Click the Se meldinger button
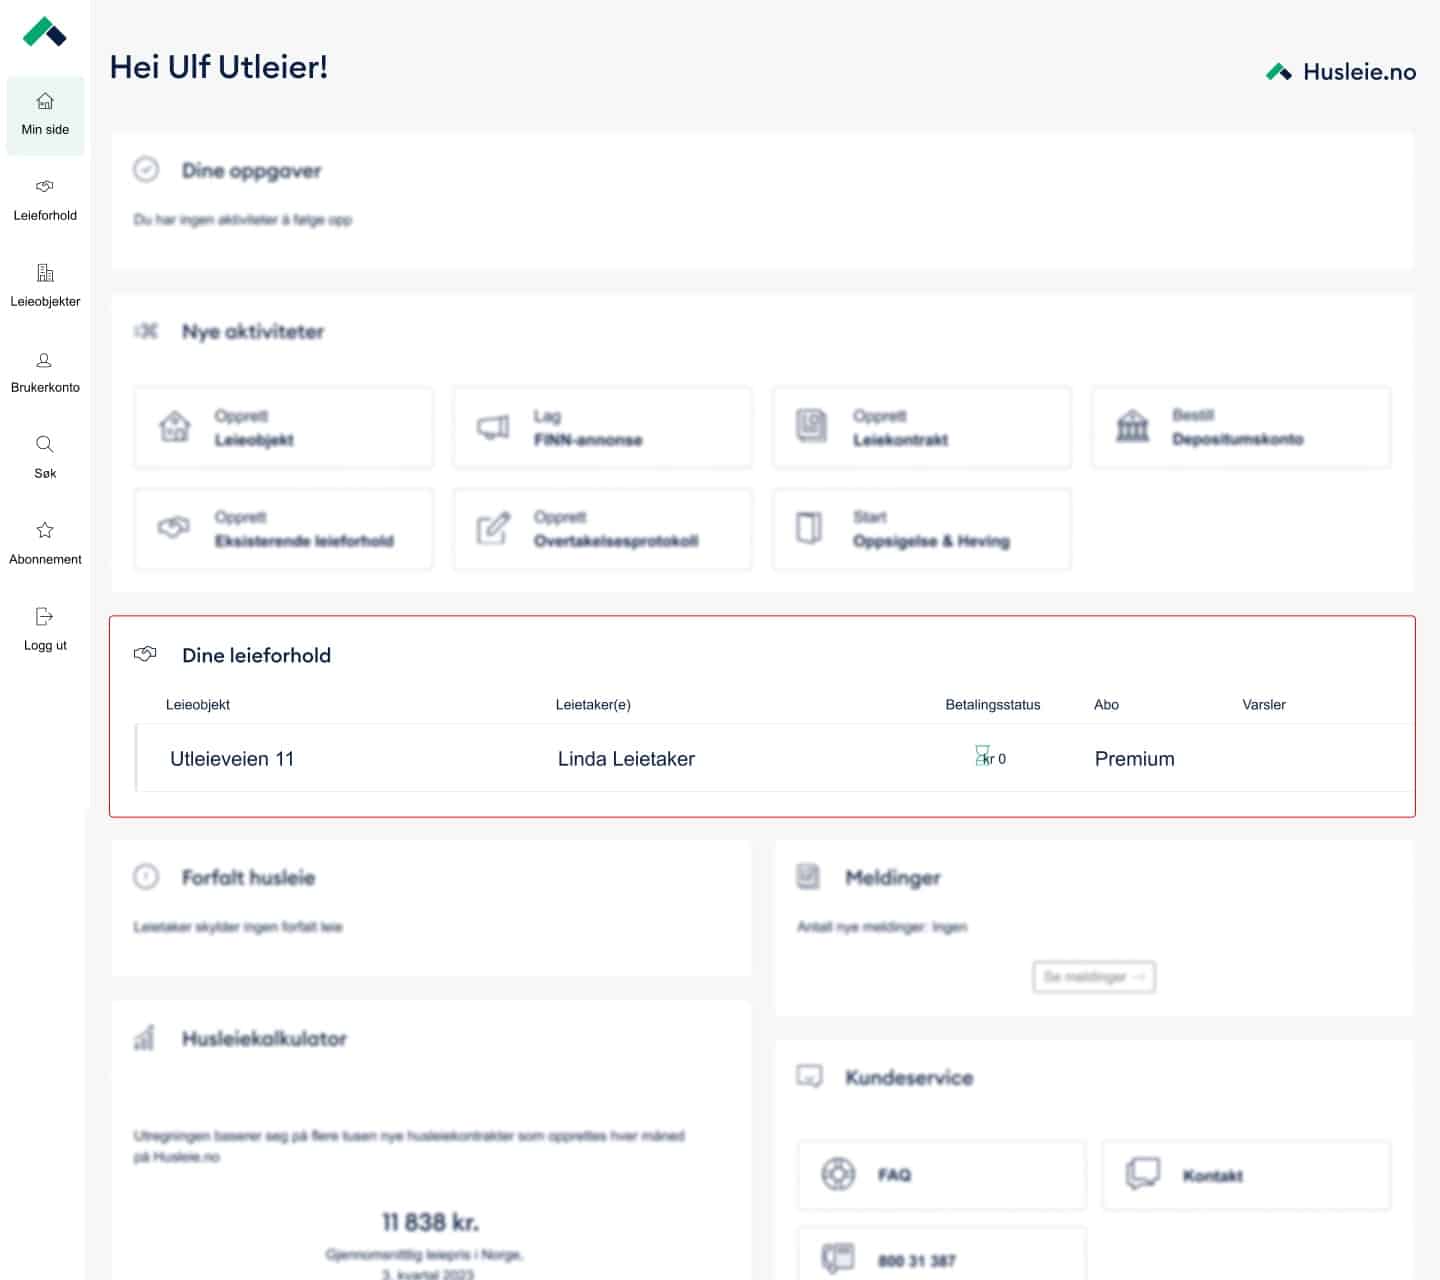This screenshot has width=1440, height=1280. [1093, 977]
